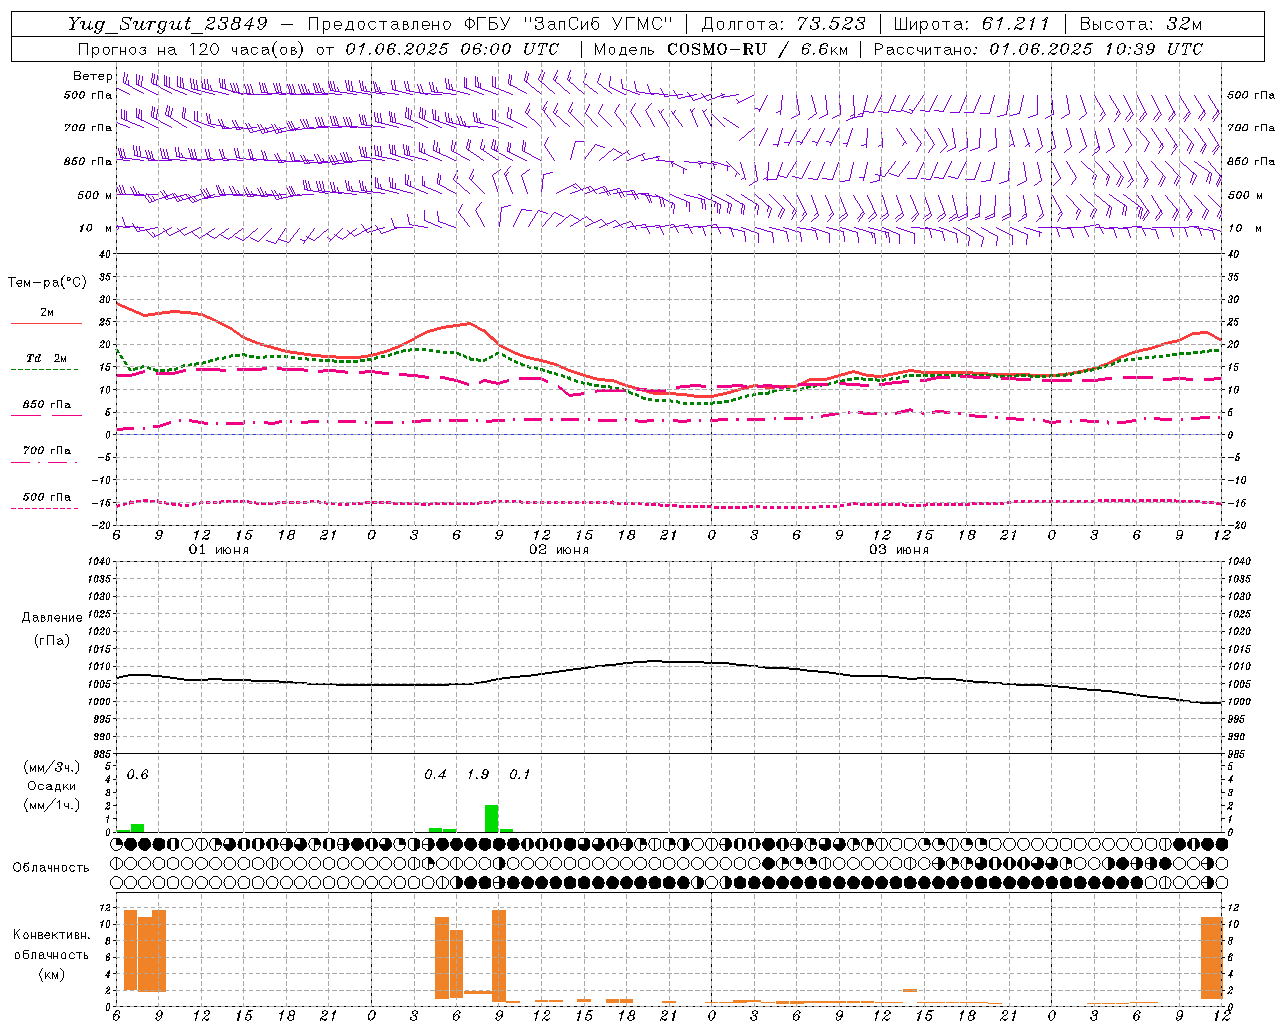Screen dimensions: 1280x1024
Task: Click the (мм/3ч.) unit label
Action: point(51,767)
